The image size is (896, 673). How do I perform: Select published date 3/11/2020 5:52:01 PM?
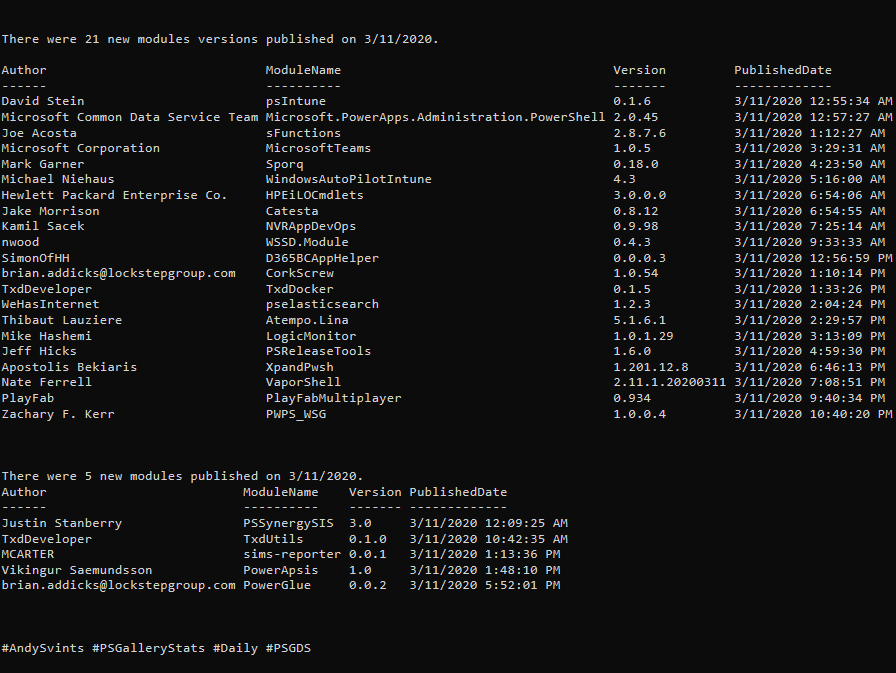tap(485, 586)
